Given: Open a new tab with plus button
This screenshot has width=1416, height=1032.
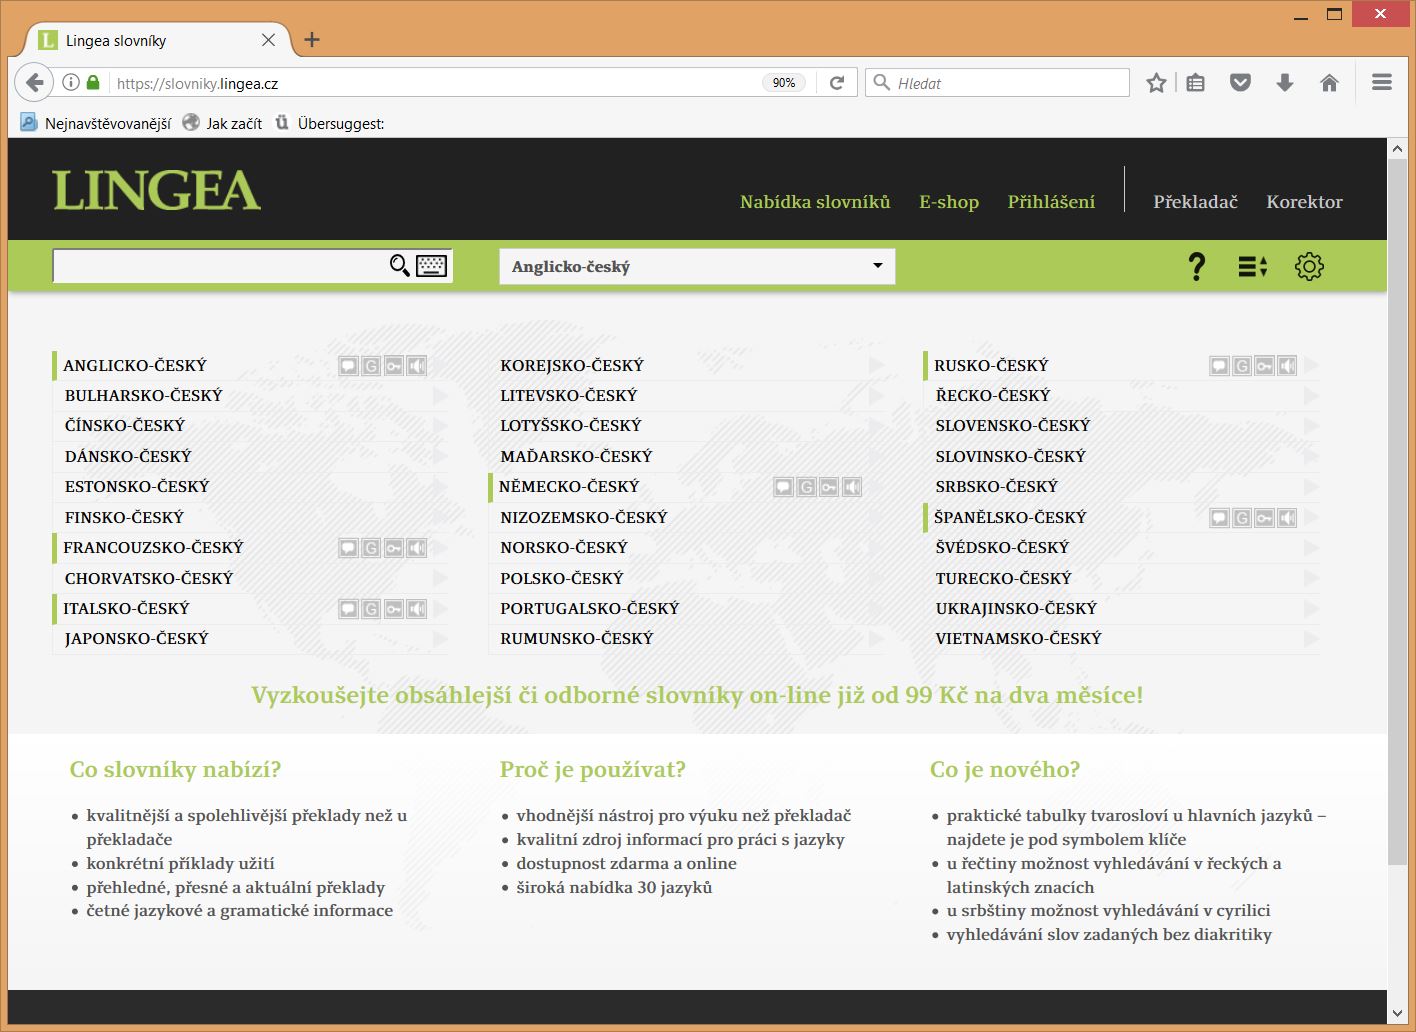Looking at the screenshot, I should pyautogui.click(x=312, y=40).
